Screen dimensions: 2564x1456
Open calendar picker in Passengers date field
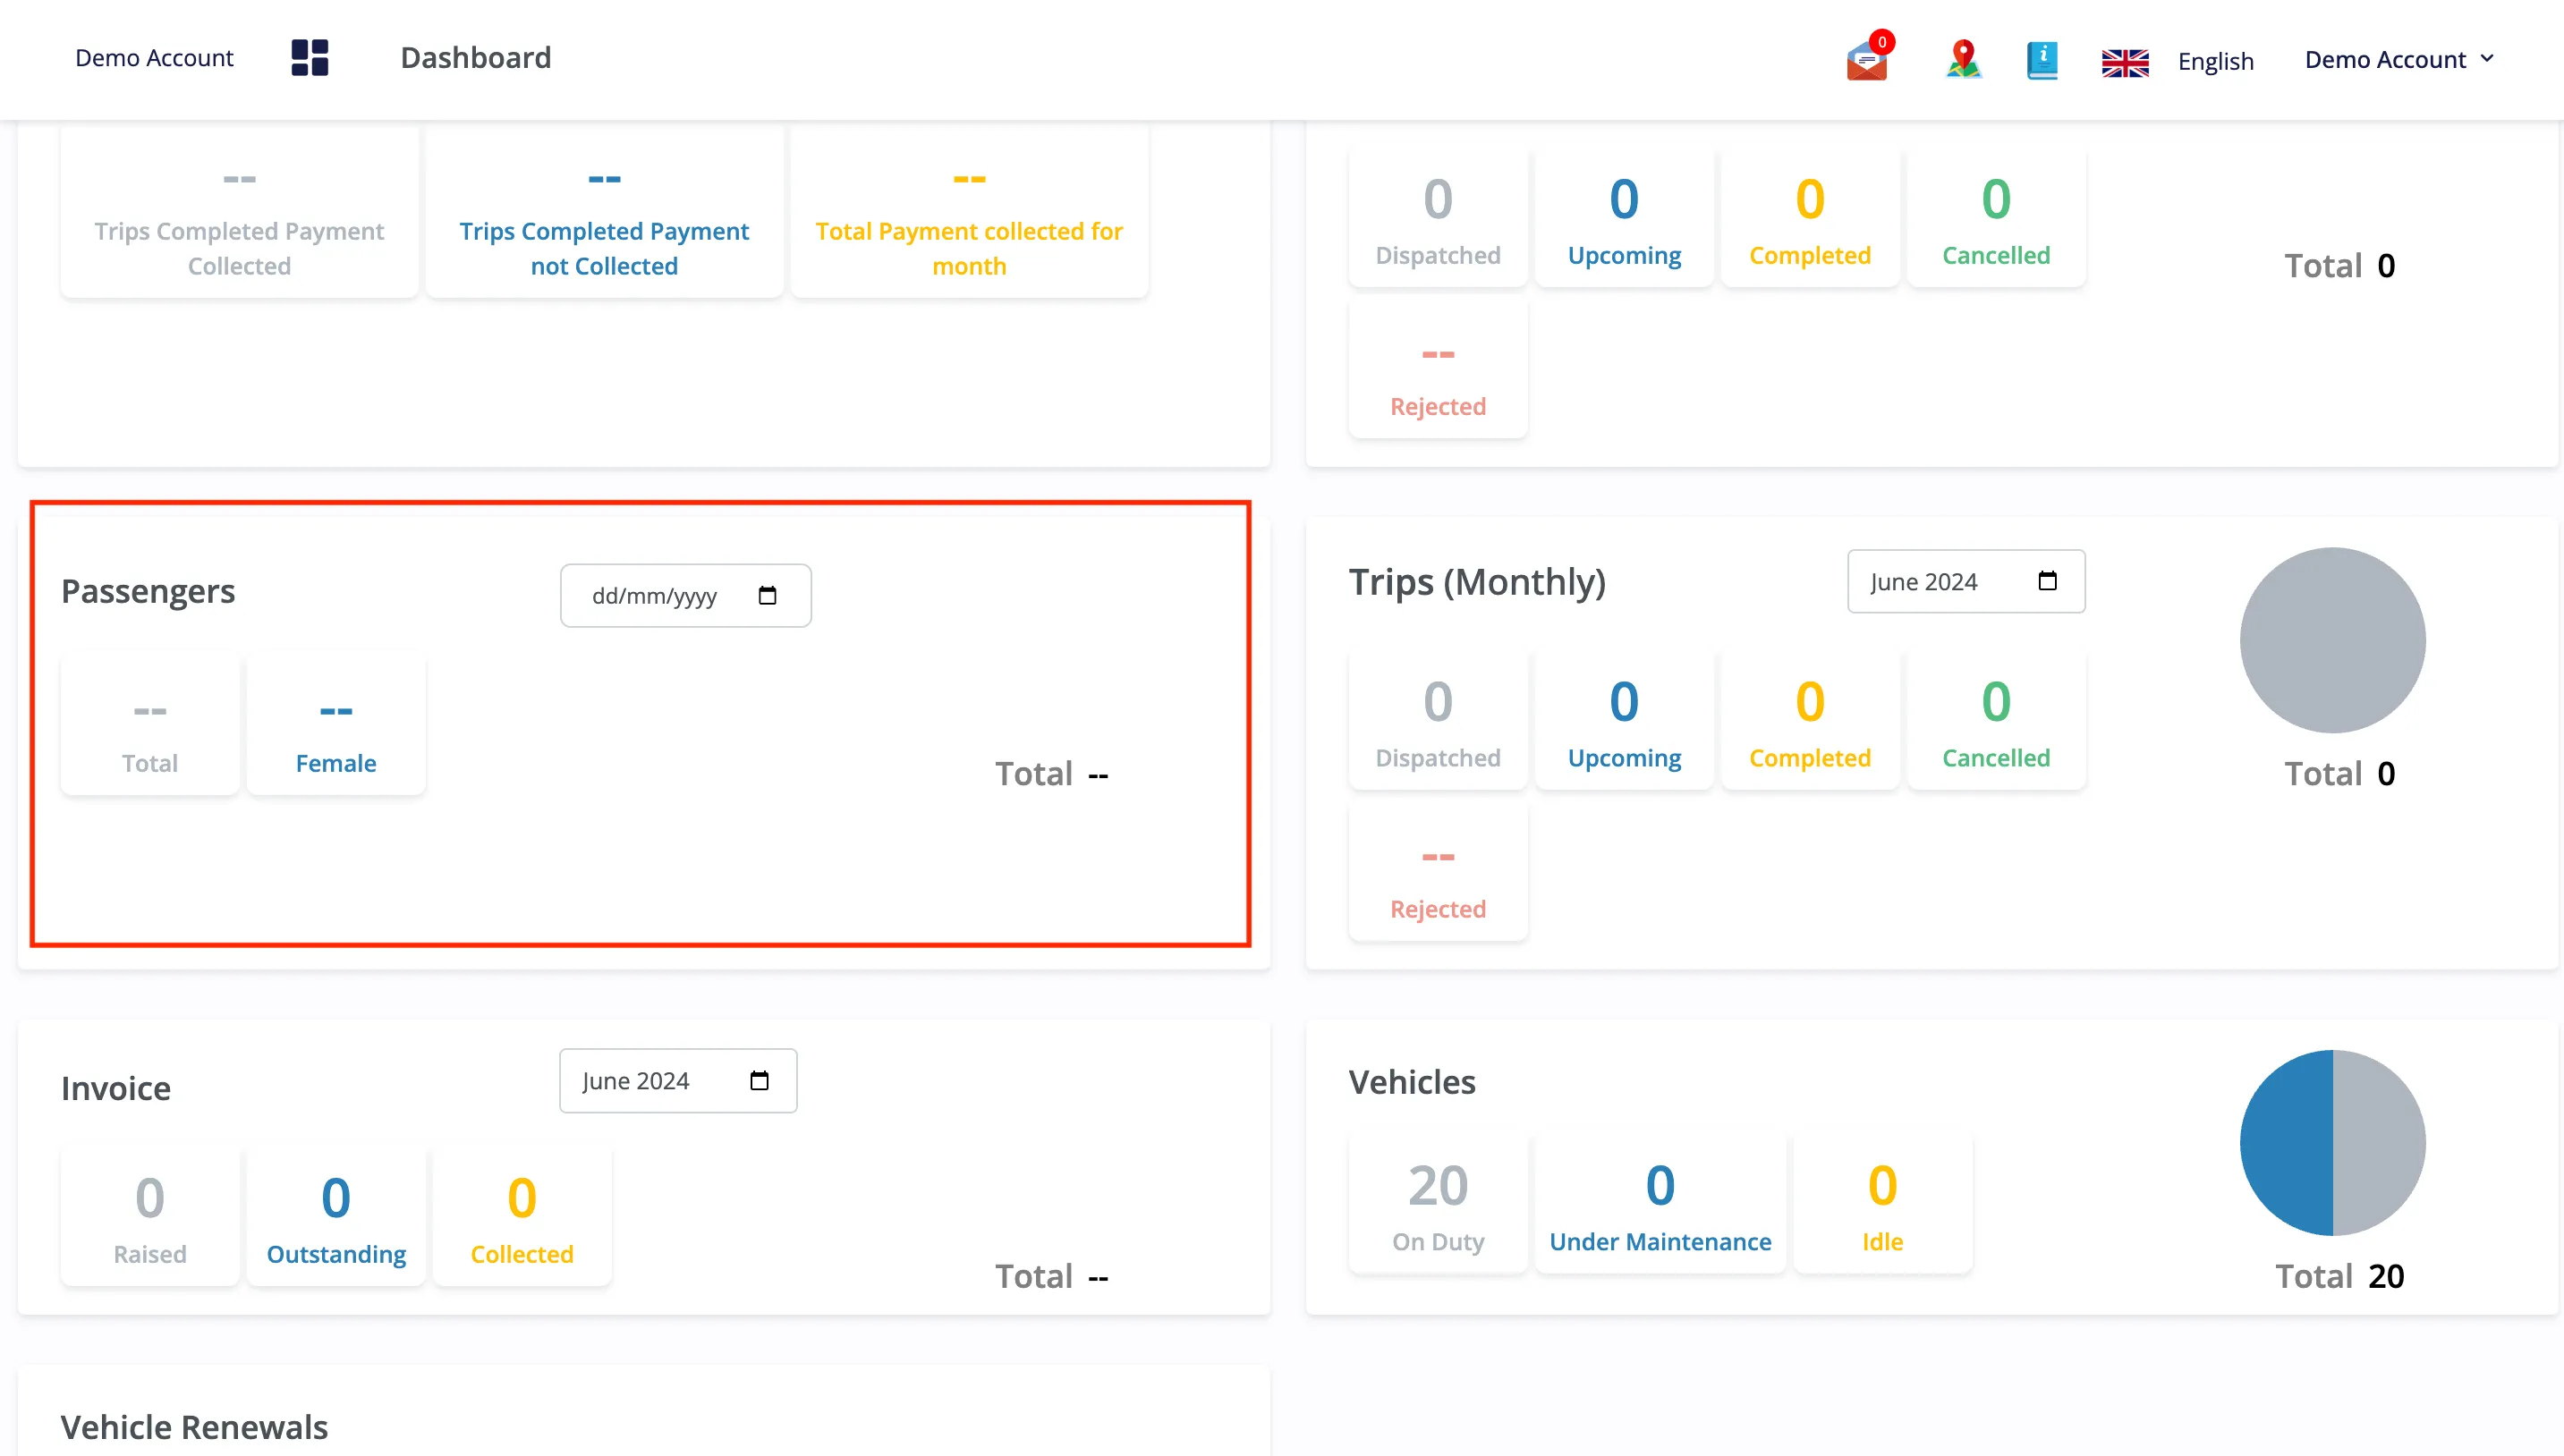click(x=767, y=596)
